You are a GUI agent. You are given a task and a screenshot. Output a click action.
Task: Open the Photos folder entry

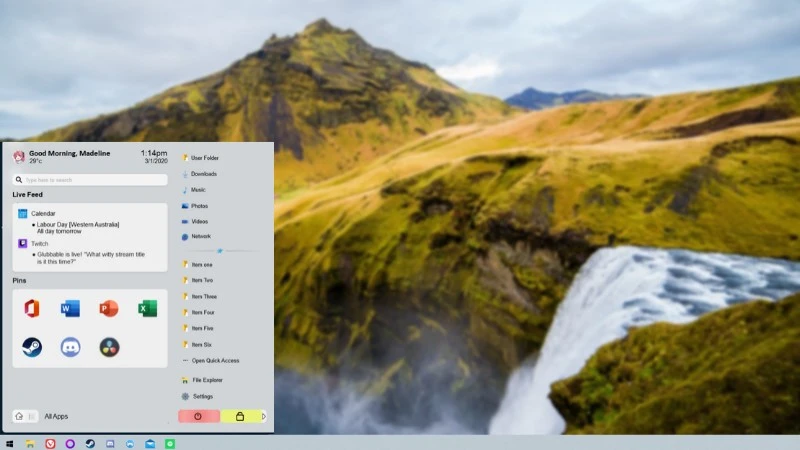pos(195,206)
